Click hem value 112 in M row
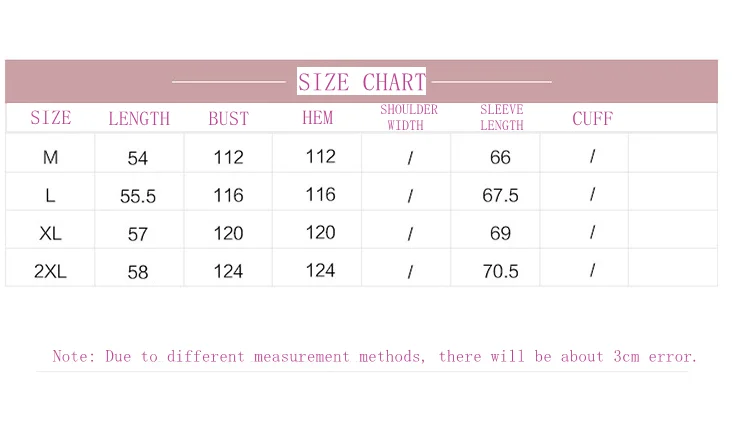 pyautogui.click(x=320, y=156)
